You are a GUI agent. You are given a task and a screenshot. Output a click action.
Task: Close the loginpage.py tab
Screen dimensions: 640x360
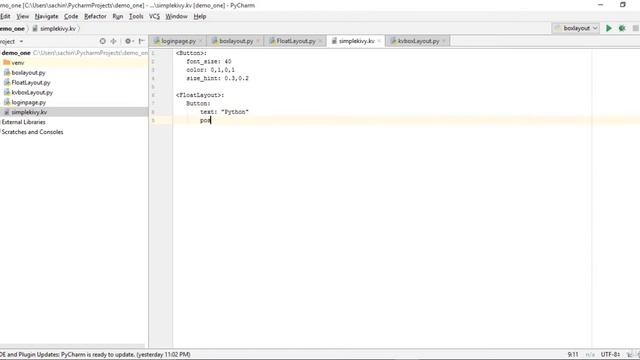point(200,41)
